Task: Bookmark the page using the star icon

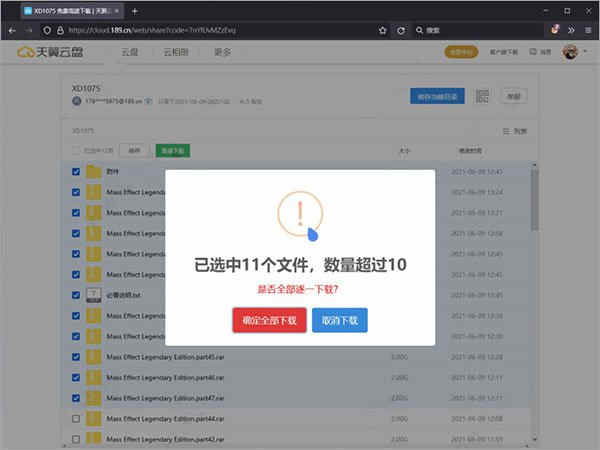Action: click(380, 30)
